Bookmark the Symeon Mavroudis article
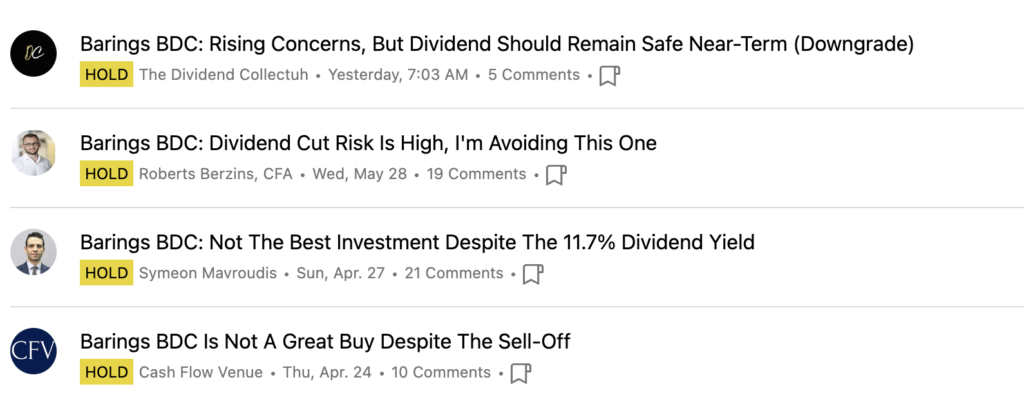This screenshot has height=402, width=1024. coord(533,274)
